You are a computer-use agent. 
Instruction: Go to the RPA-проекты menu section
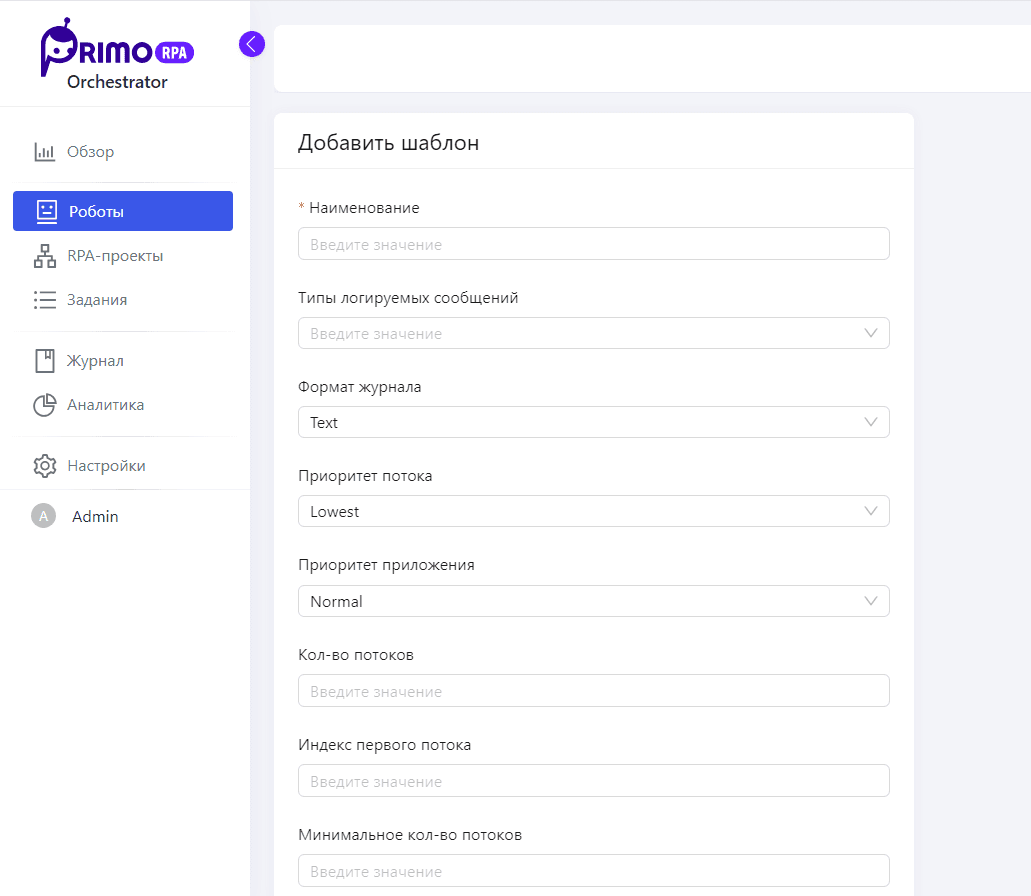coord(115,256)
